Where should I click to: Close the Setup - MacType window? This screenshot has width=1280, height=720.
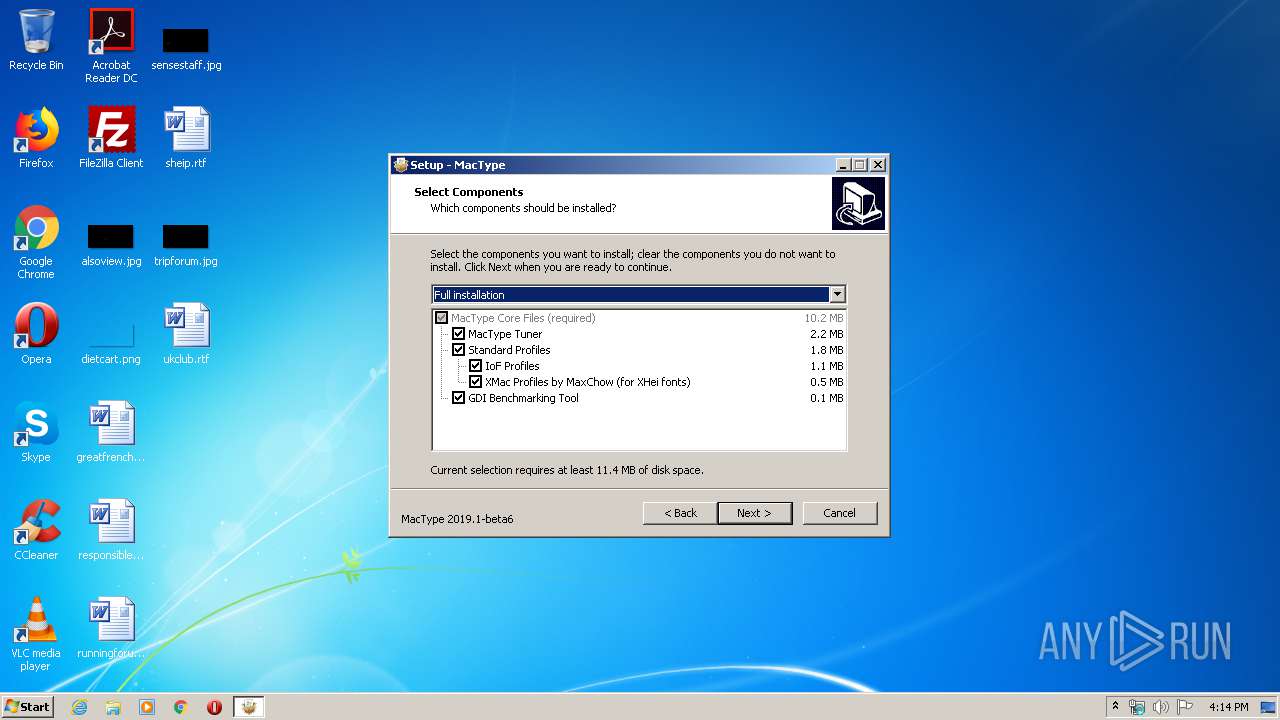coord(878,165)
